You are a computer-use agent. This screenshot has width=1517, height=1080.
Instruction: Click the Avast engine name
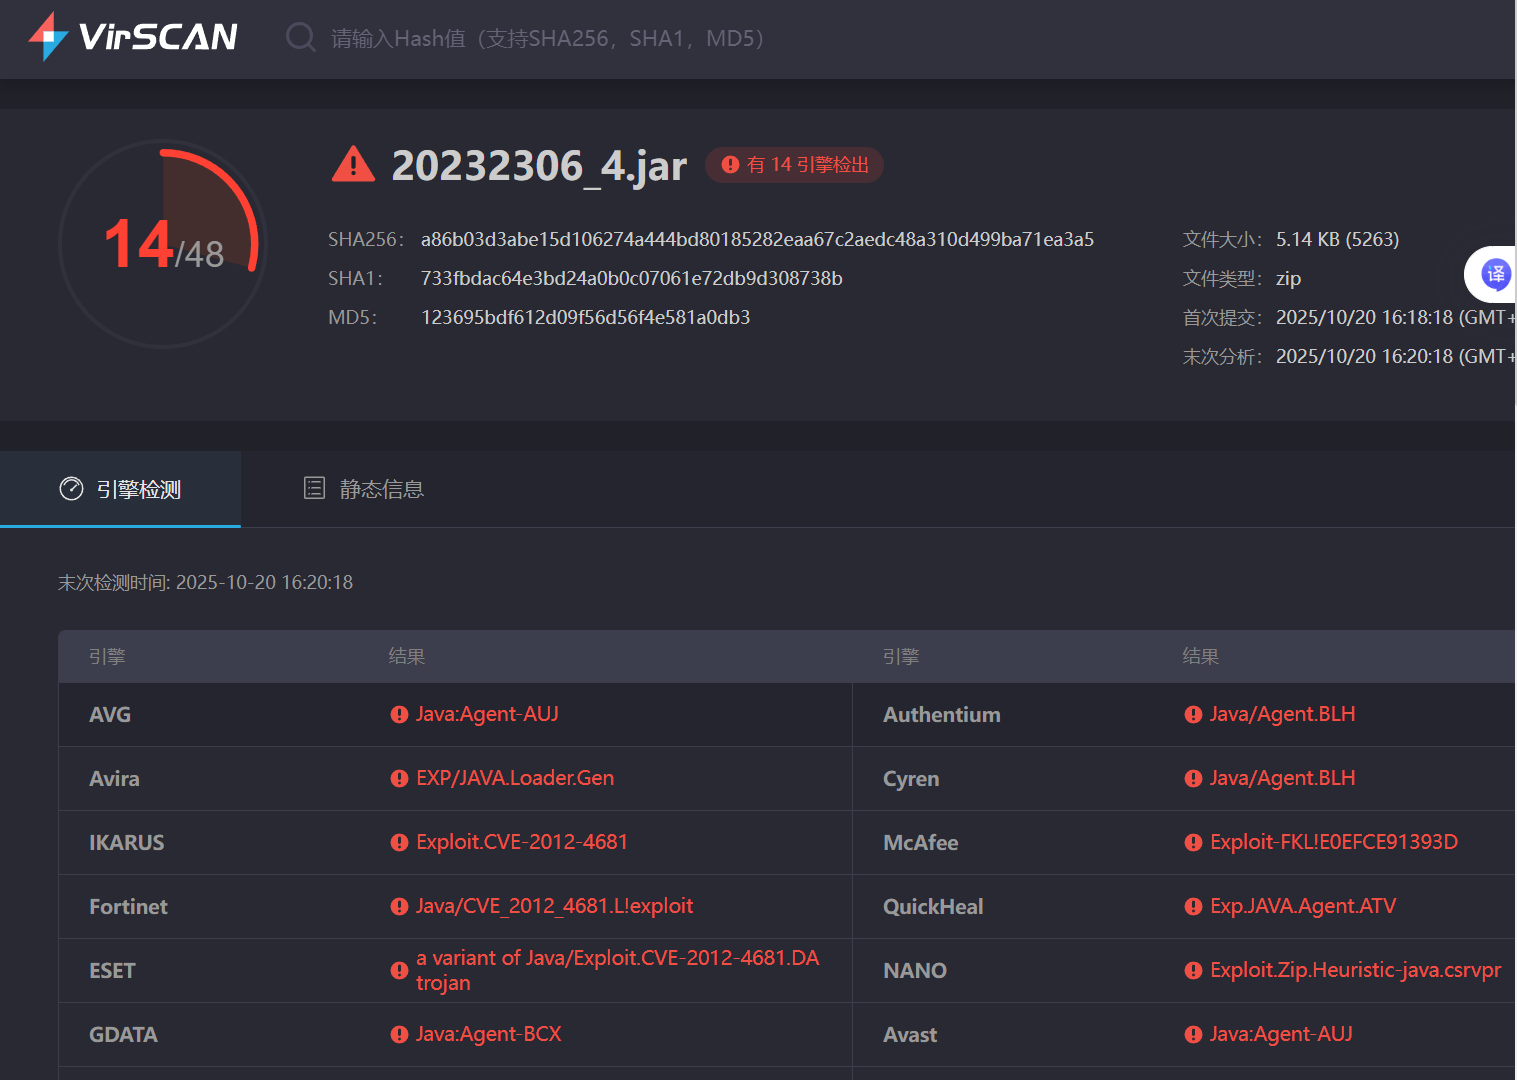coord(910,1035)
